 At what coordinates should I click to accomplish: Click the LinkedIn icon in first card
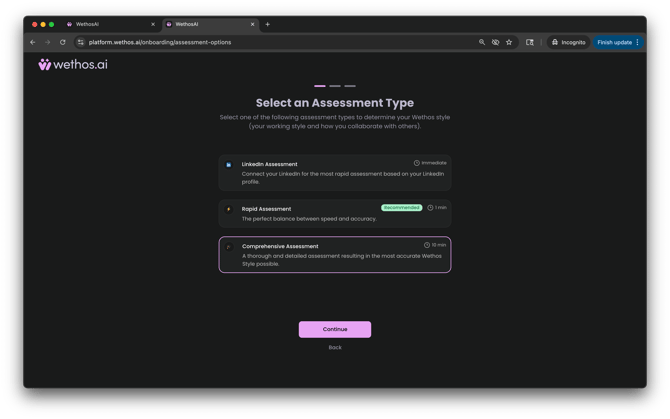(229, 164)
